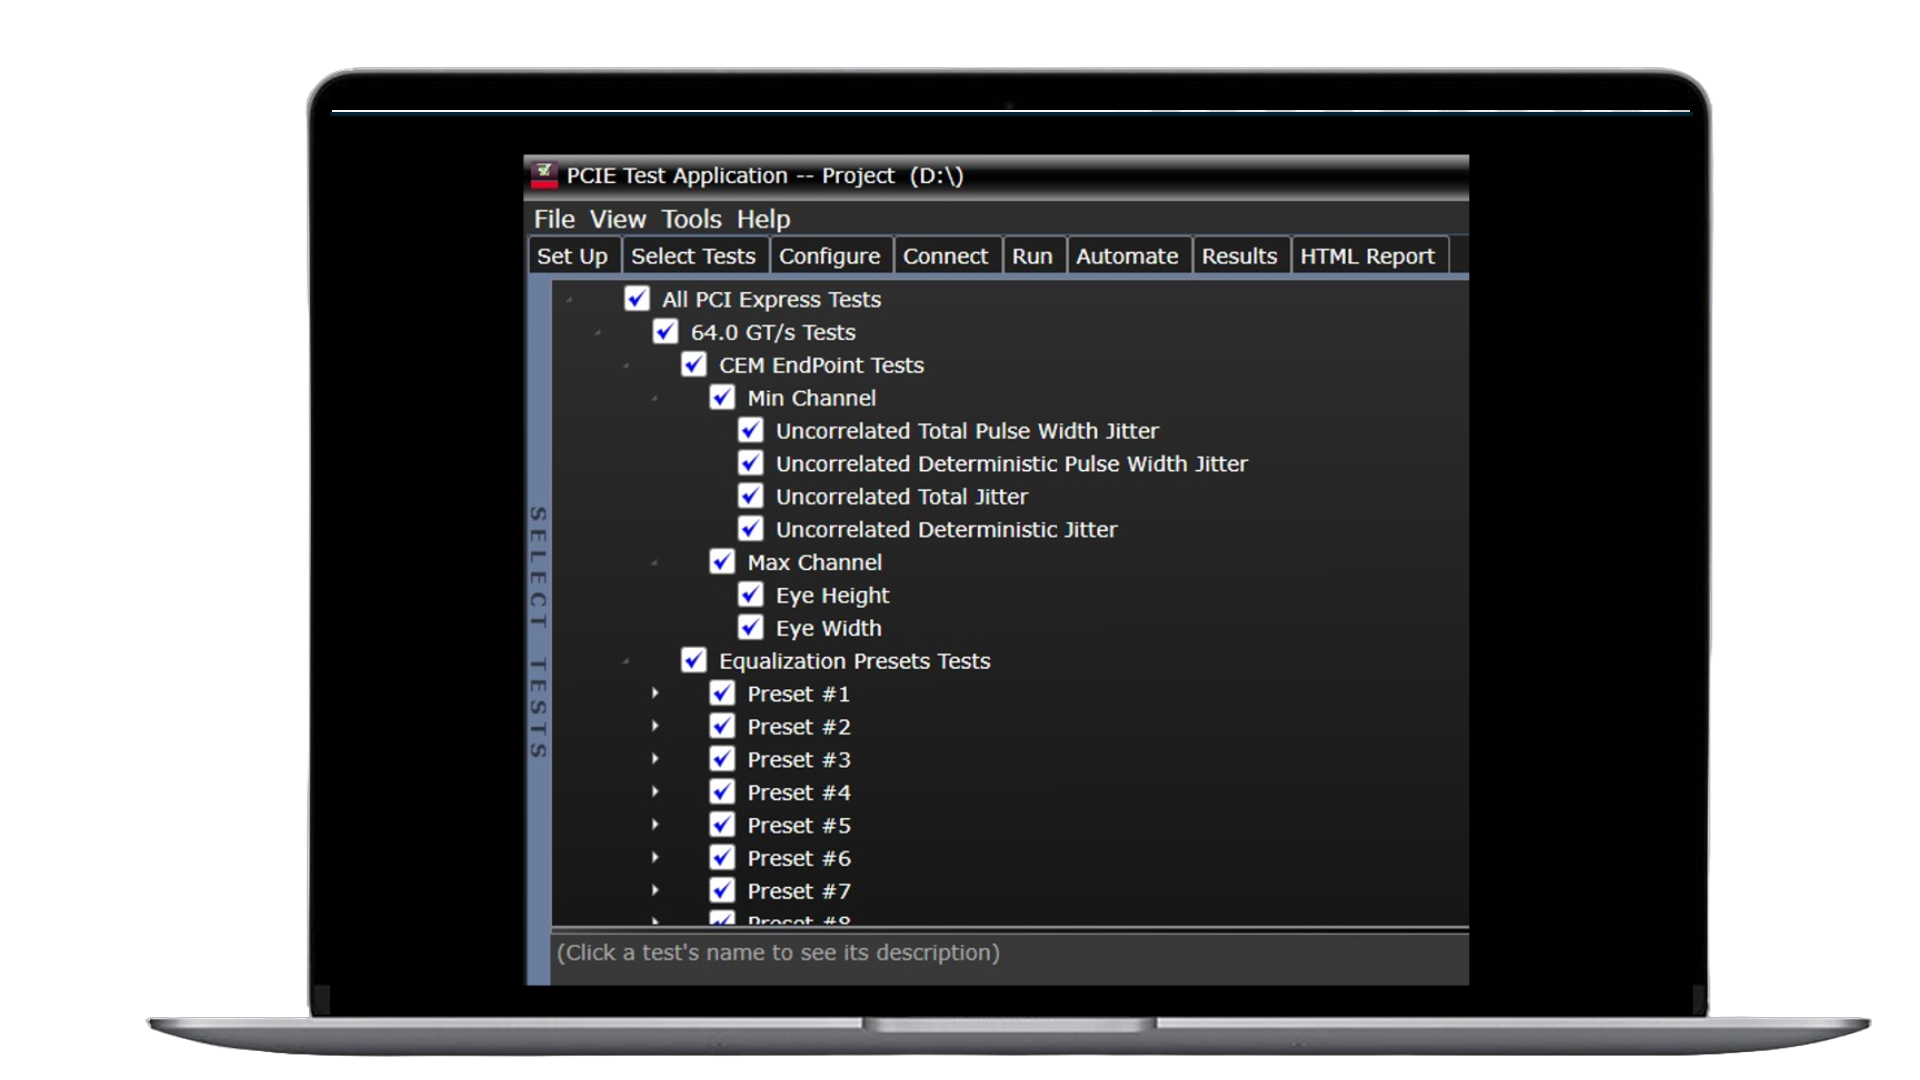Select the Uncorrelated Deterministic Jitter test name

pos(946,530)
